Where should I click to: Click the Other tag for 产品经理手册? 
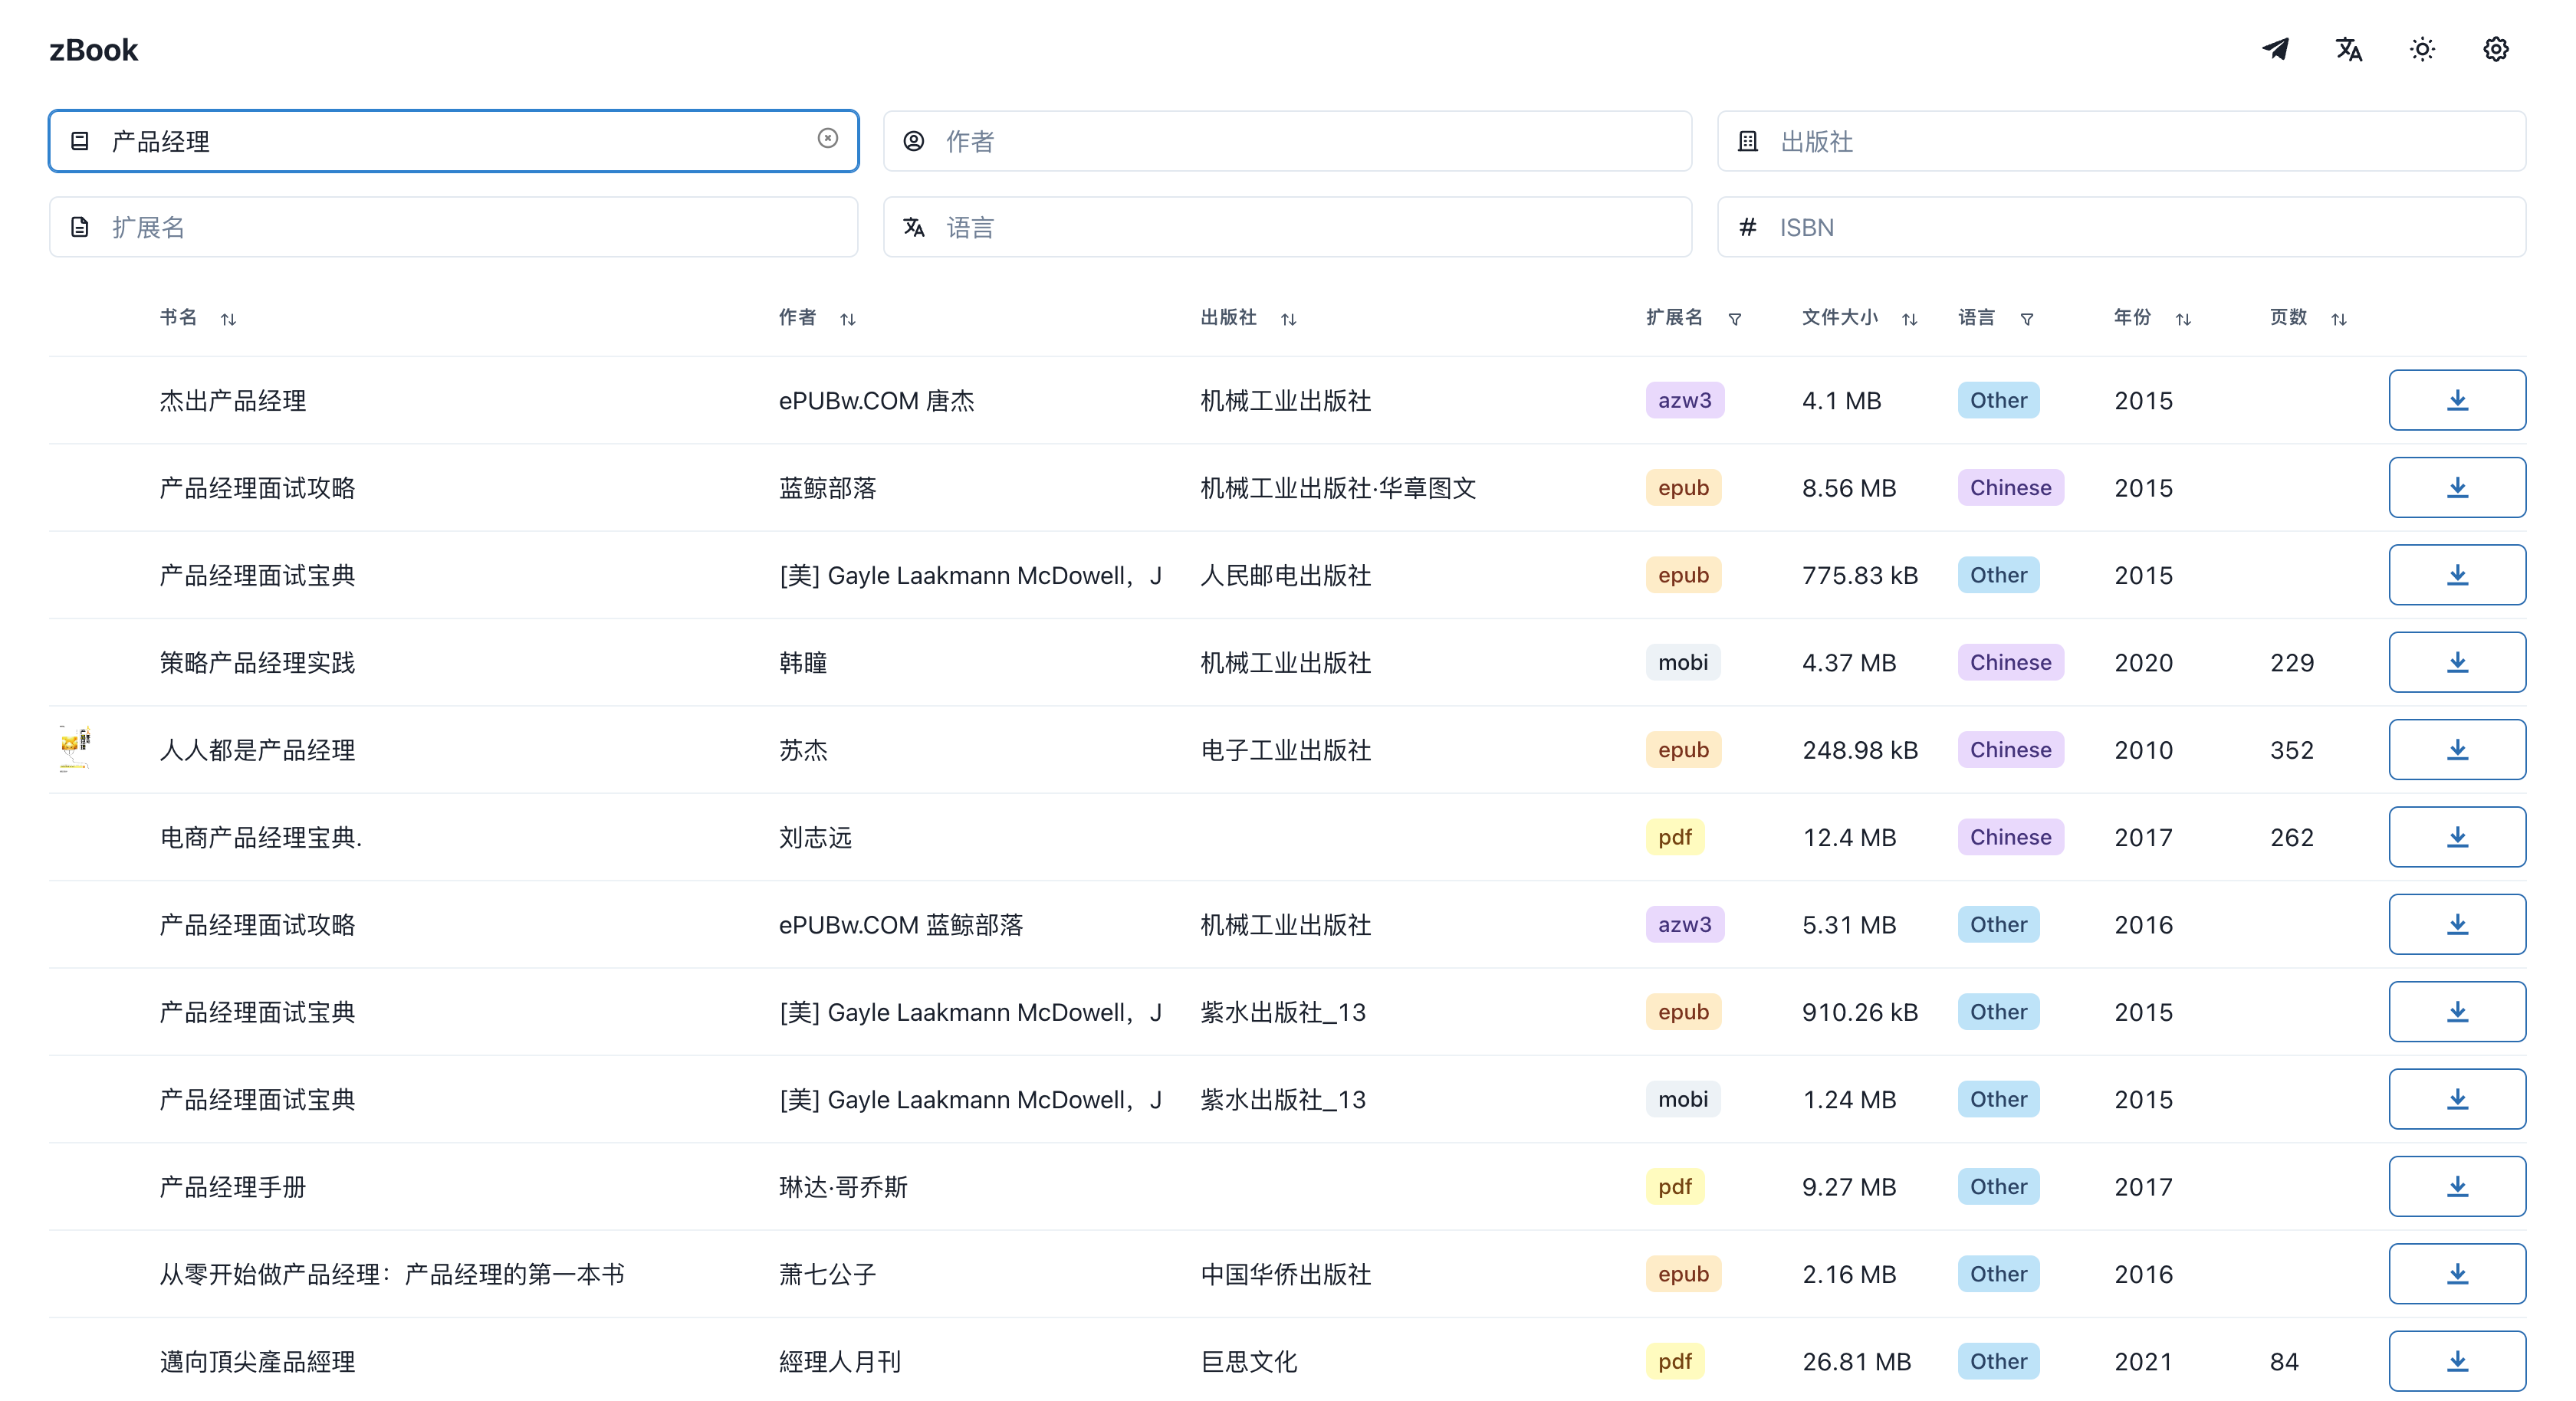[1998, 1186]
